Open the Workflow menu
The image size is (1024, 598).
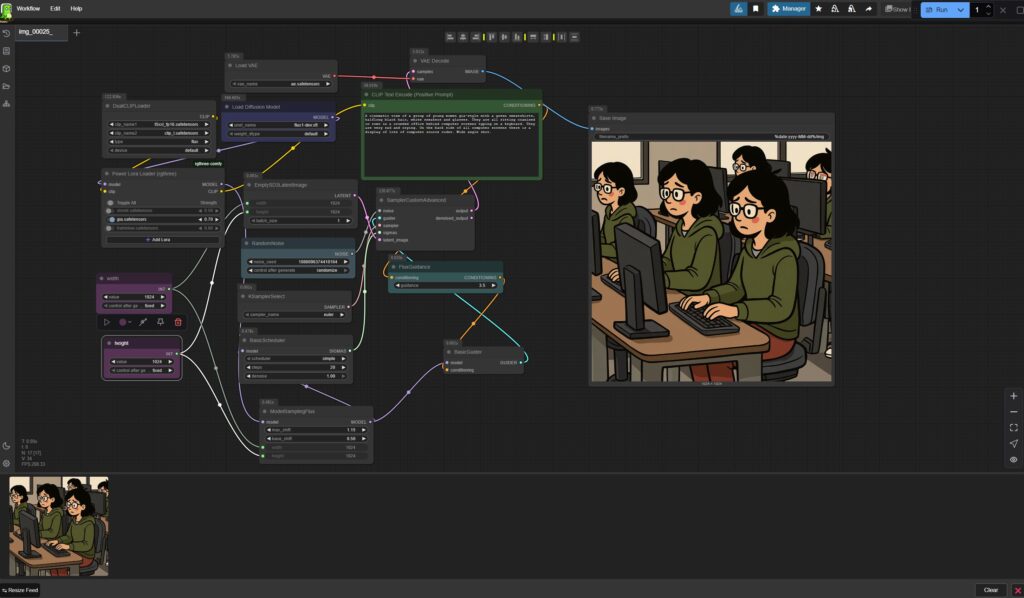click(x=29, y=8)
